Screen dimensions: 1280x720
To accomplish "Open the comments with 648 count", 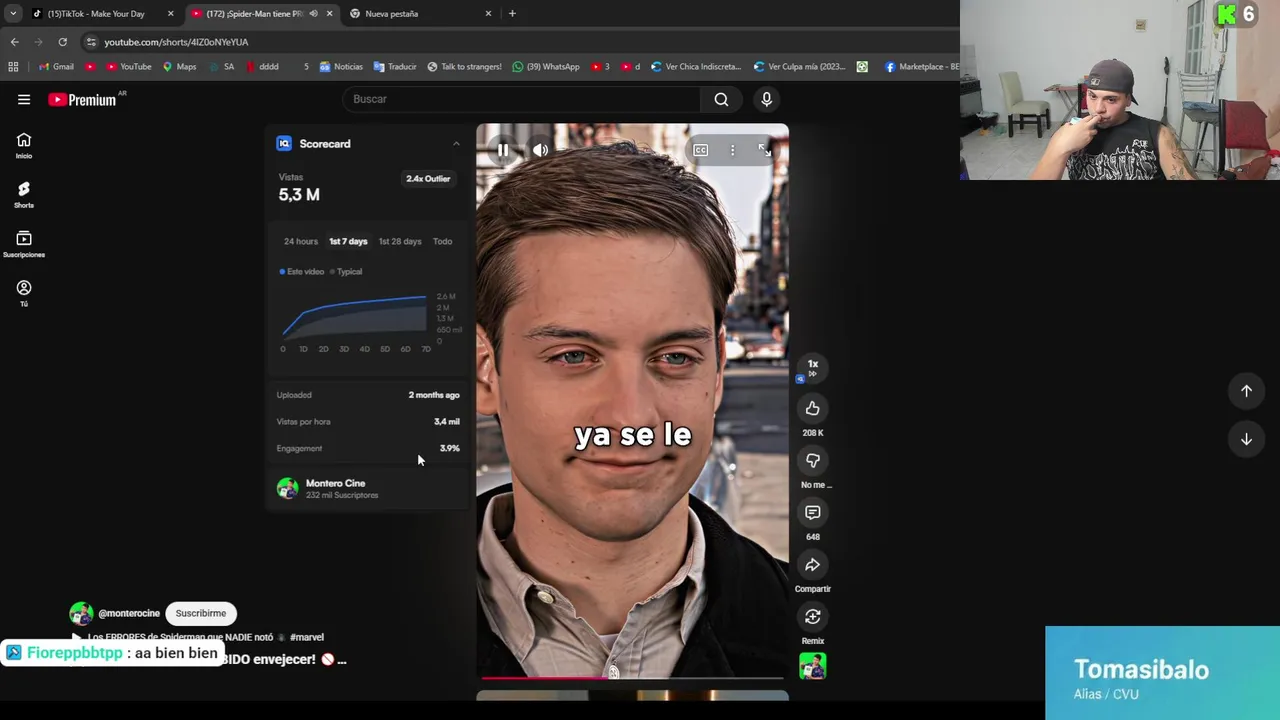I will [812, 512].
